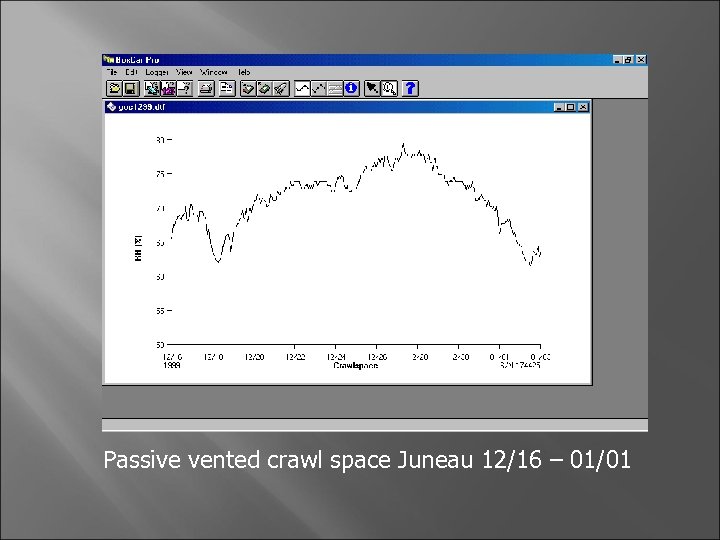Click the Print icon

pos(206,88)
